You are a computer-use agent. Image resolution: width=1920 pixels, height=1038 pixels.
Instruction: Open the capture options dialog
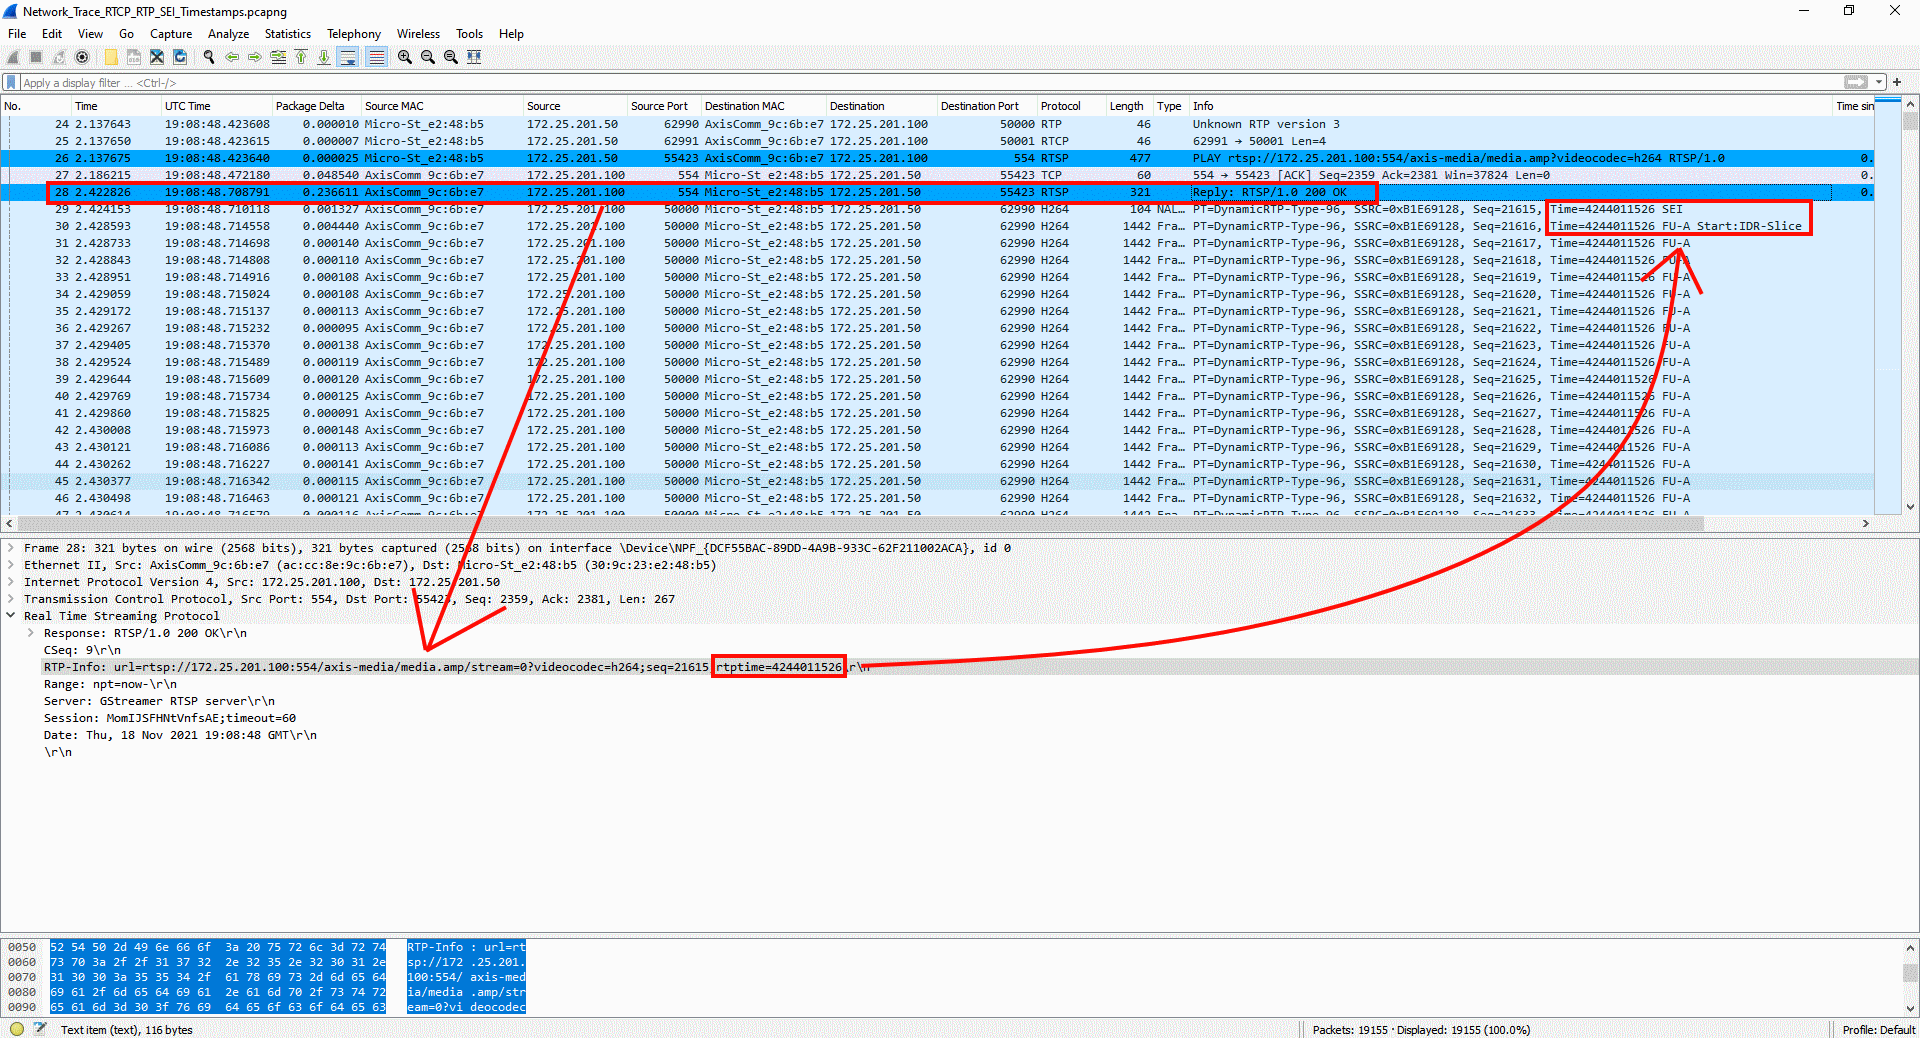82,57
